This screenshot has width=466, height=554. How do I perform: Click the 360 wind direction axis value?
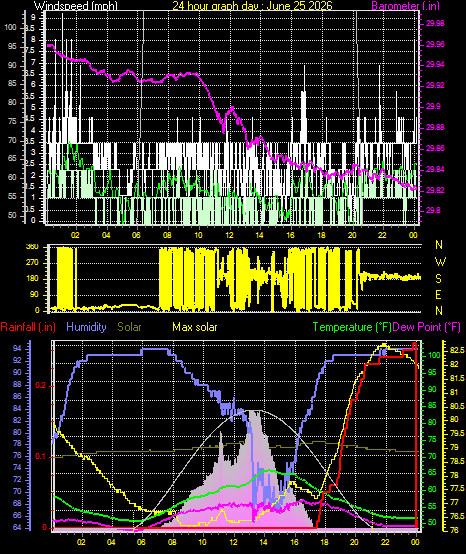(32, 247)
